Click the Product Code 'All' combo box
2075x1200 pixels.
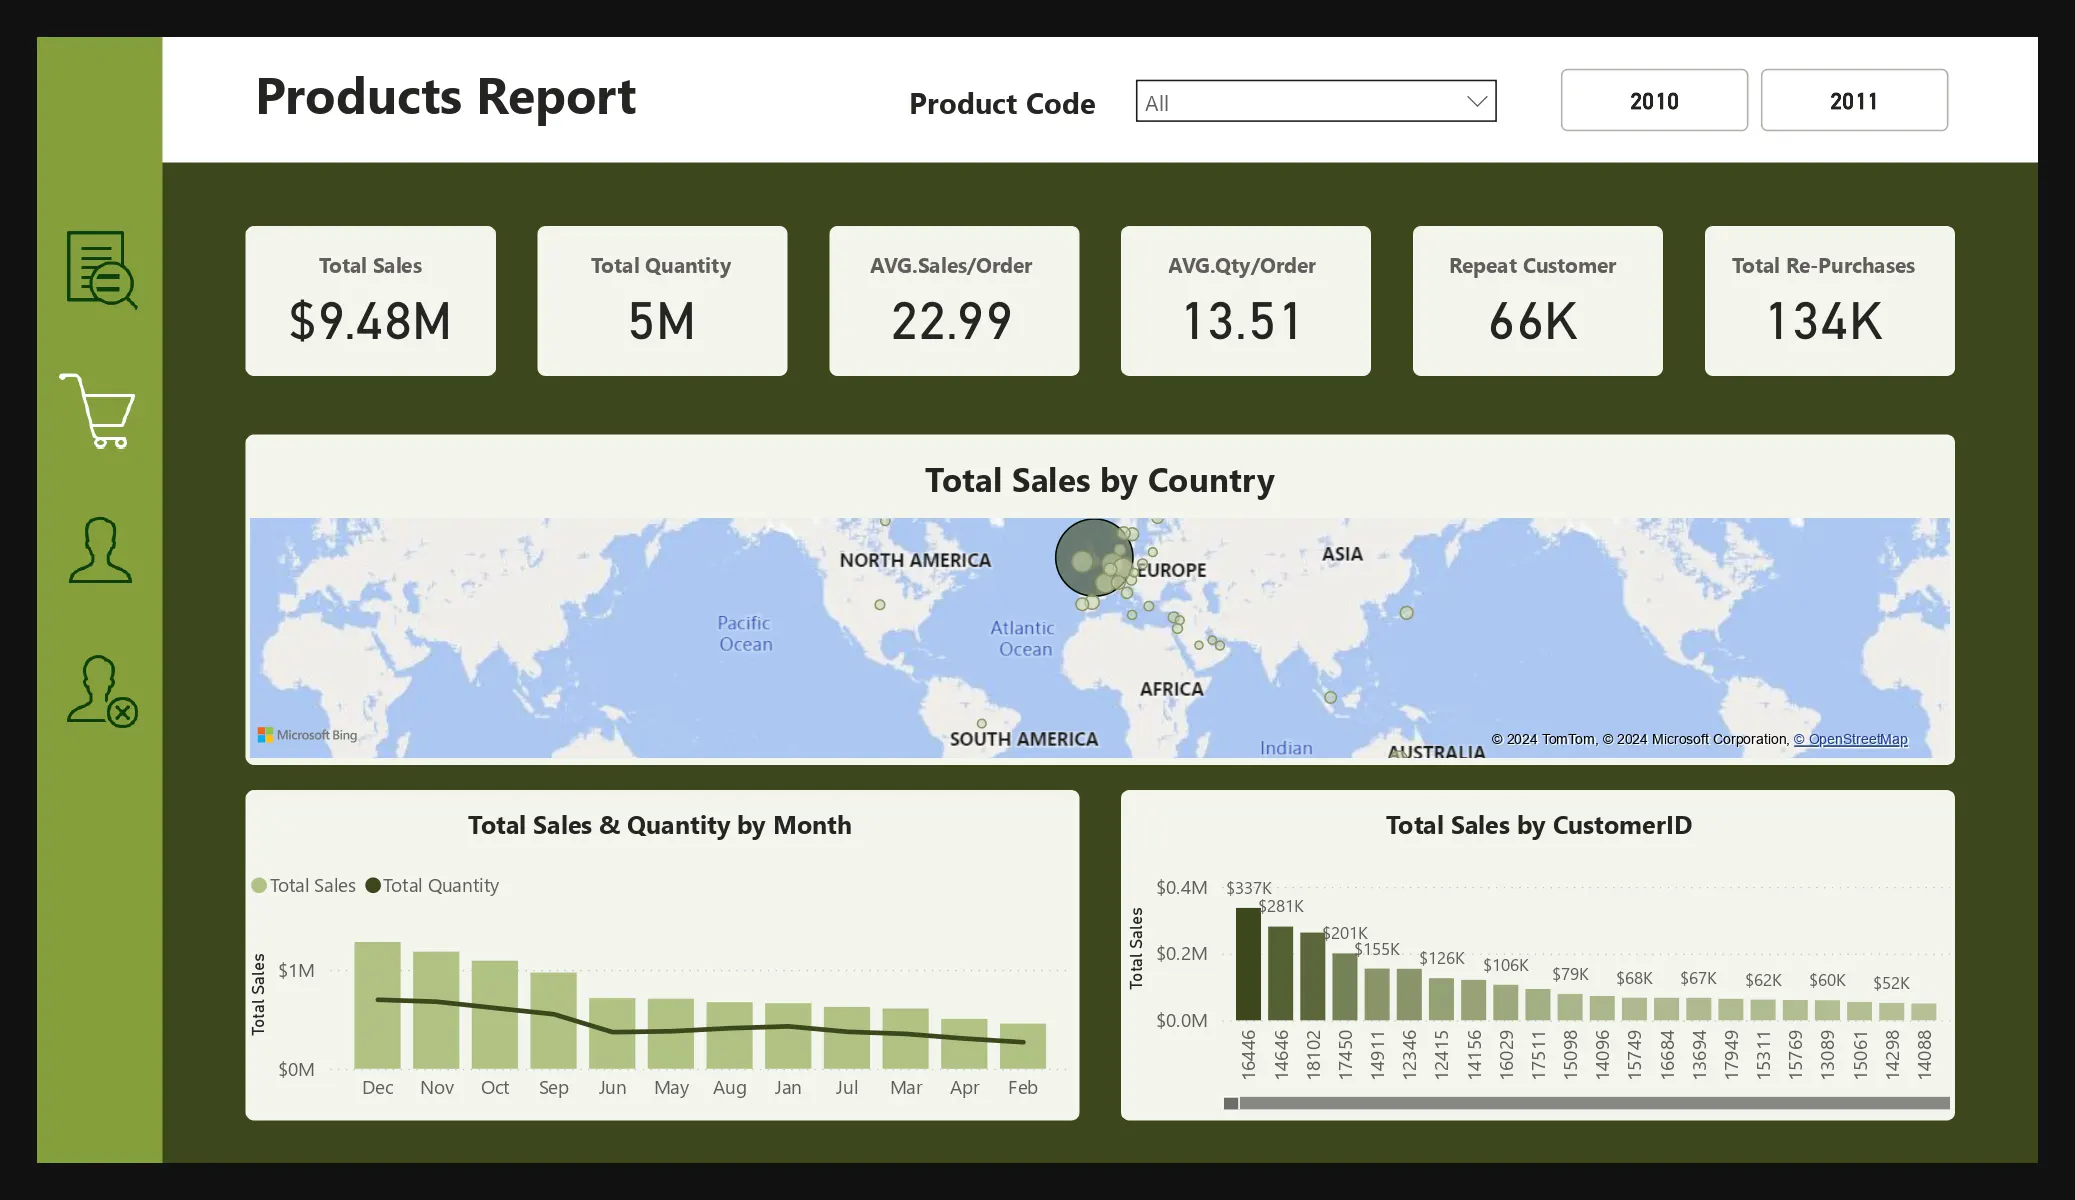point(1300,102)
